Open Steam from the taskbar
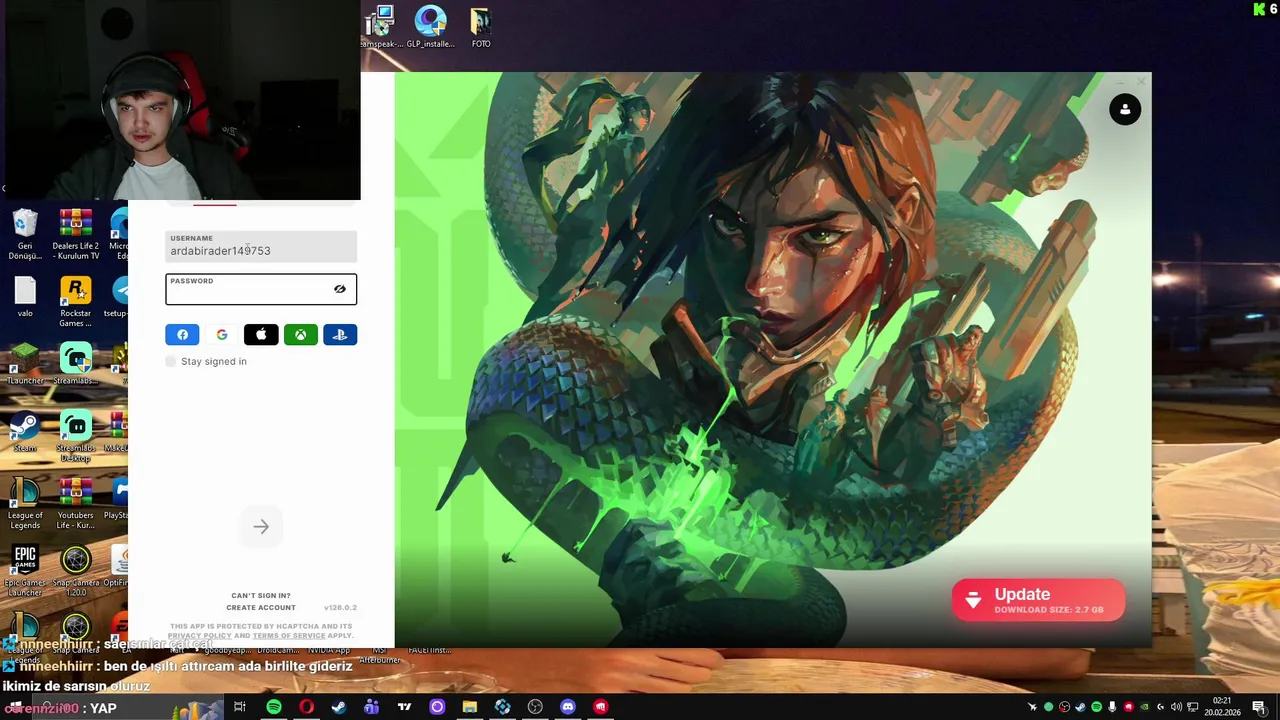This screenshot has height=720, width=1280. (339, 707)
